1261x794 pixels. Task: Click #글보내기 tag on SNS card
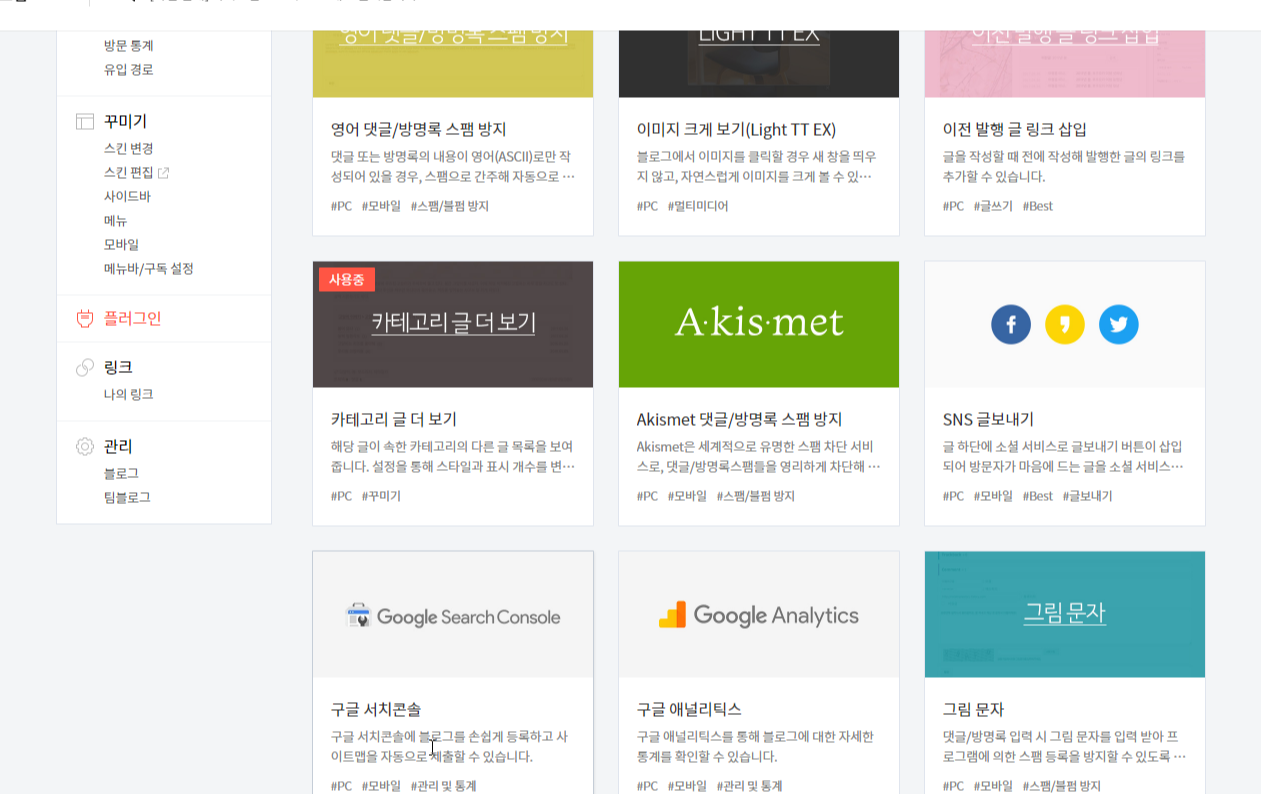(x=1087, y=496)
